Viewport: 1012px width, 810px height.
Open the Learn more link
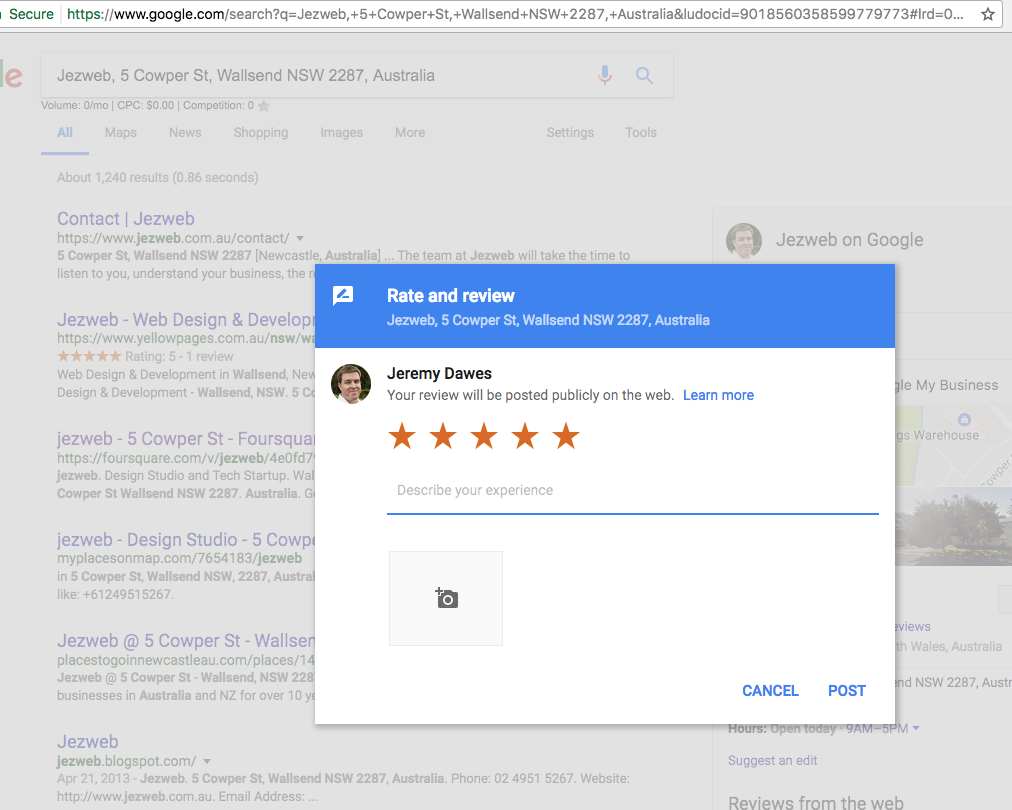click(x=718, y=395)
